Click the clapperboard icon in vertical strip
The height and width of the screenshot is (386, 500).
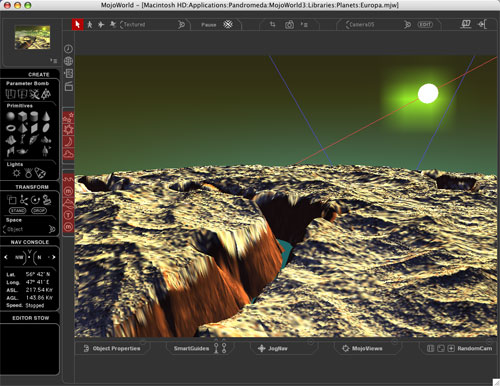(69, 86)
